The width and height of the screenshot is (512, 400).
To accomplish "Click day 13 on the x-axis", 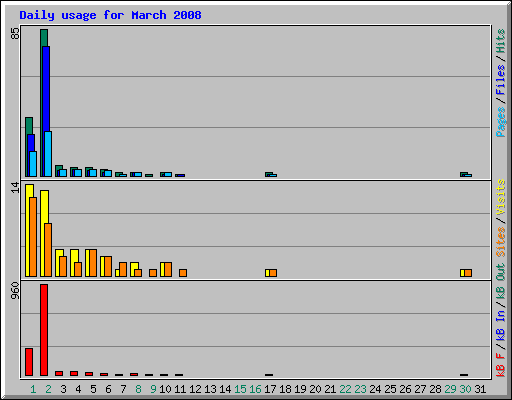I will point(210,389).
